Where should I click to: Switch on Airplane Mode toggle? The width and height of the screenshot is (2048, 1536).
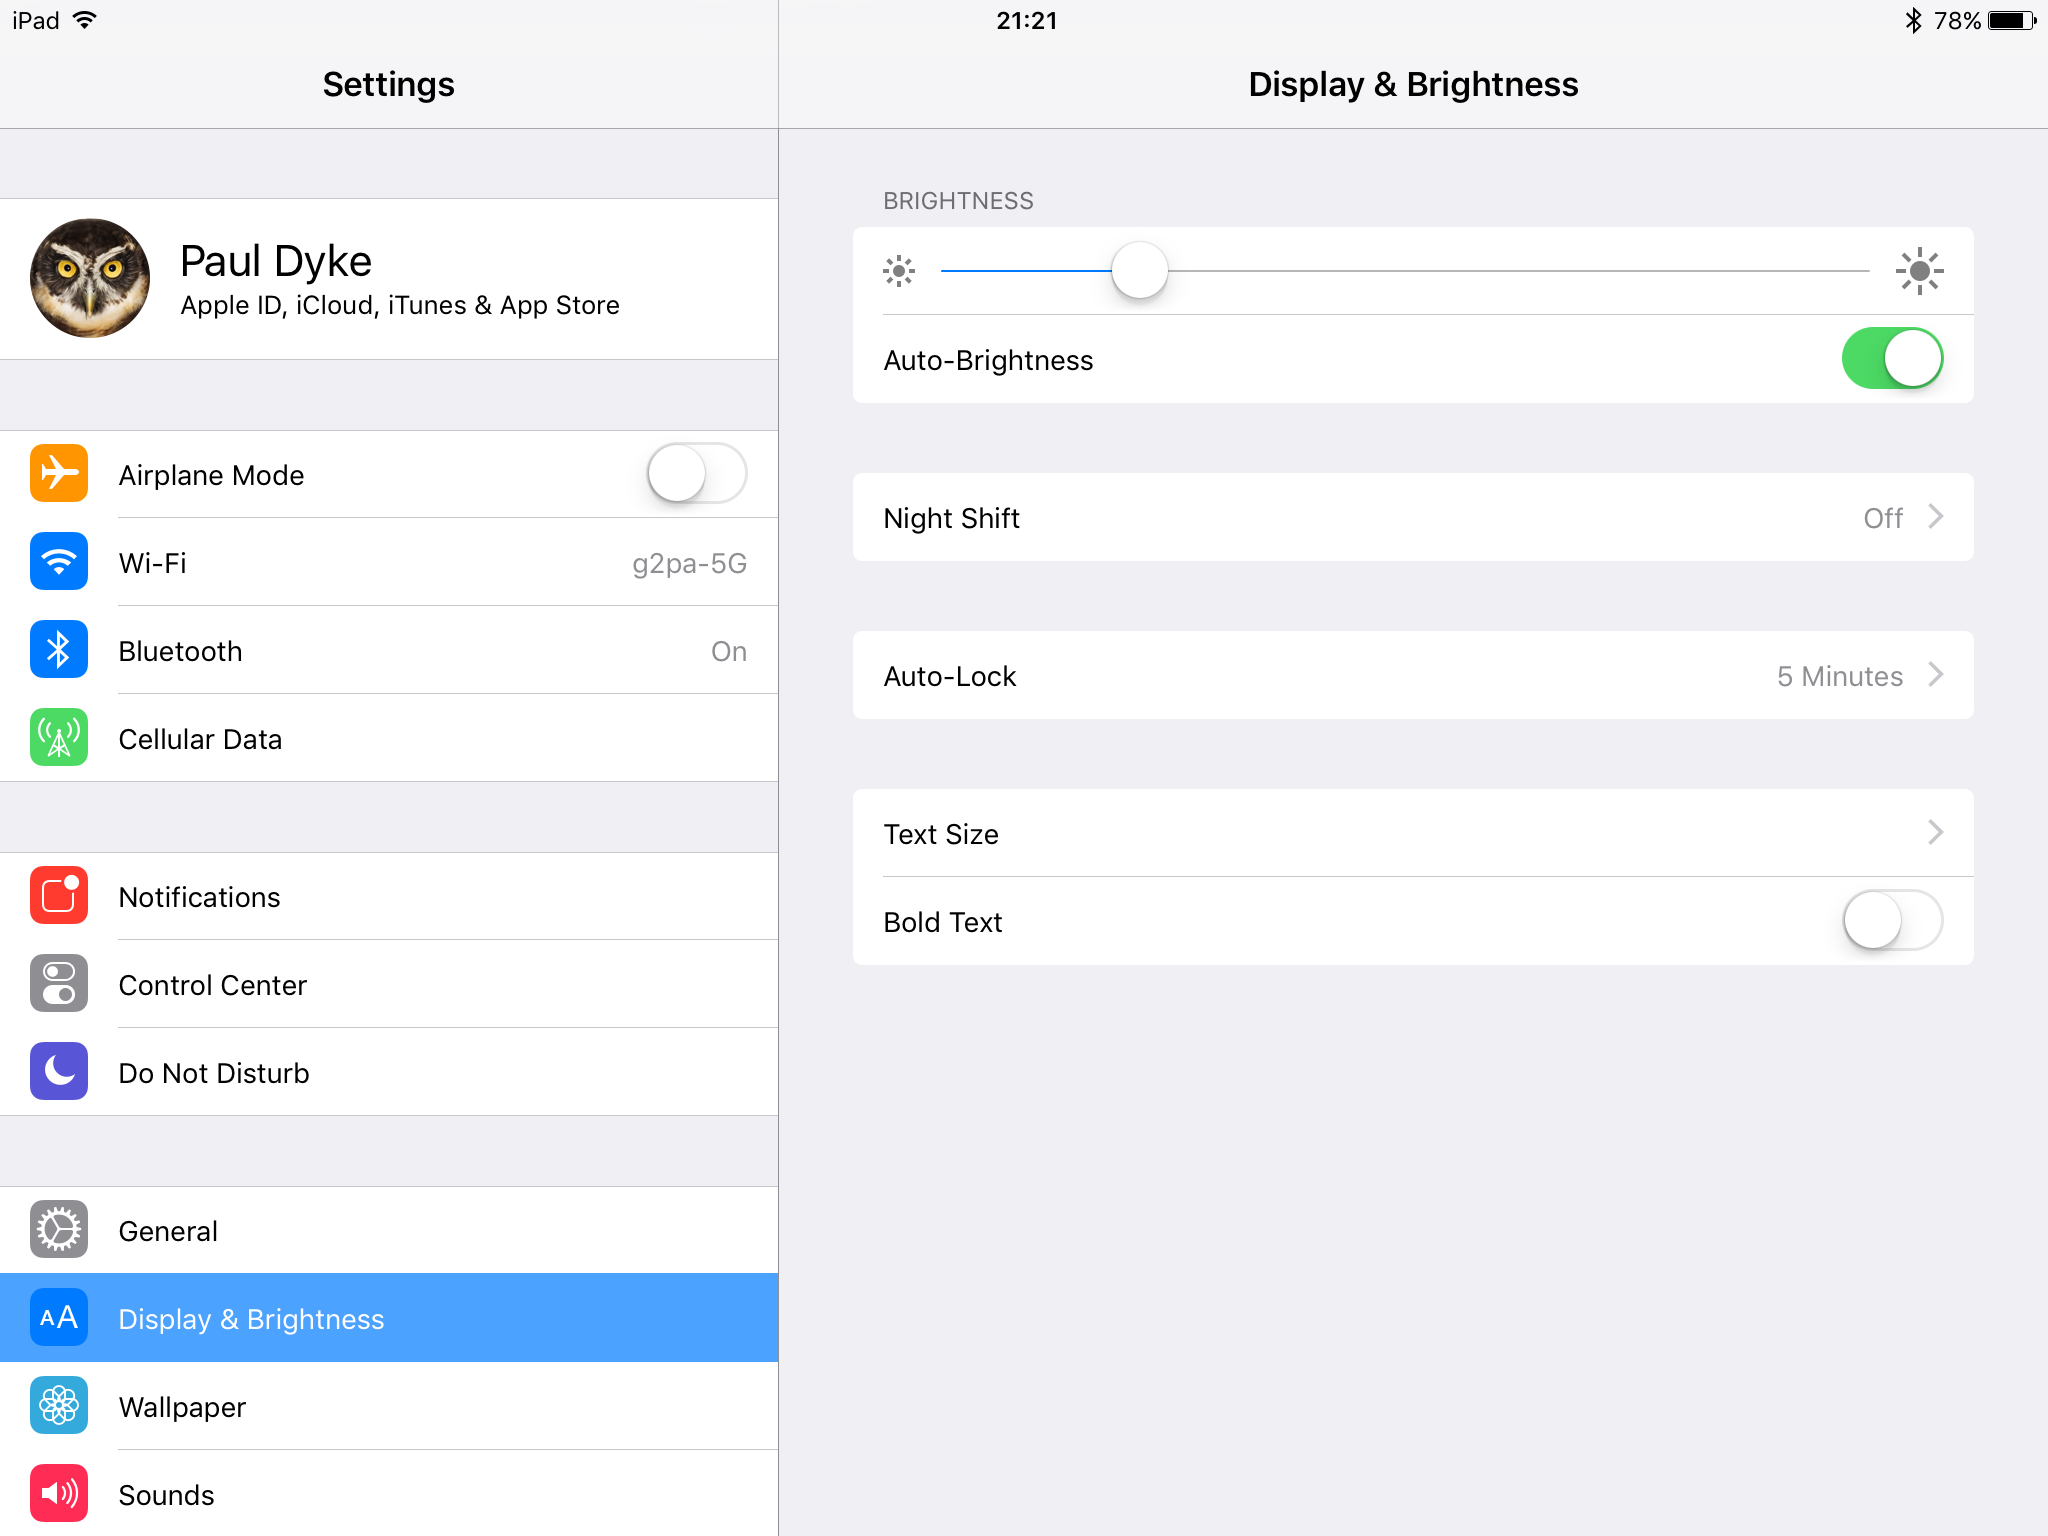coord(696,474)
